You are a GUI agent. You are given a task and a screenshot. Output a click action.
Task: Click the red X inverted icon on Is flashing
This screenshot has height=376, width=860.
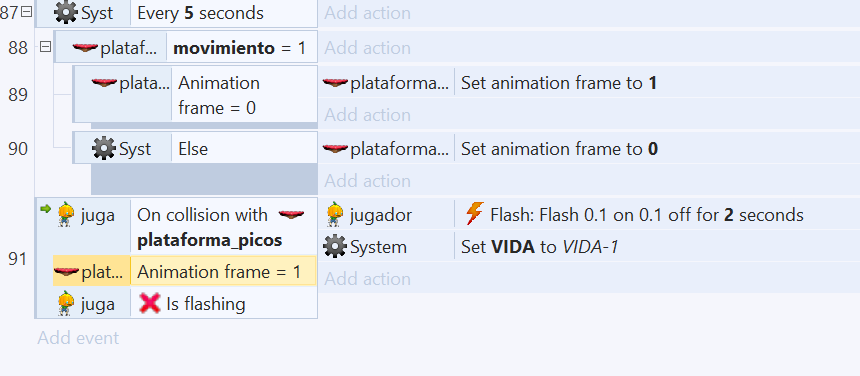(149, 303)
